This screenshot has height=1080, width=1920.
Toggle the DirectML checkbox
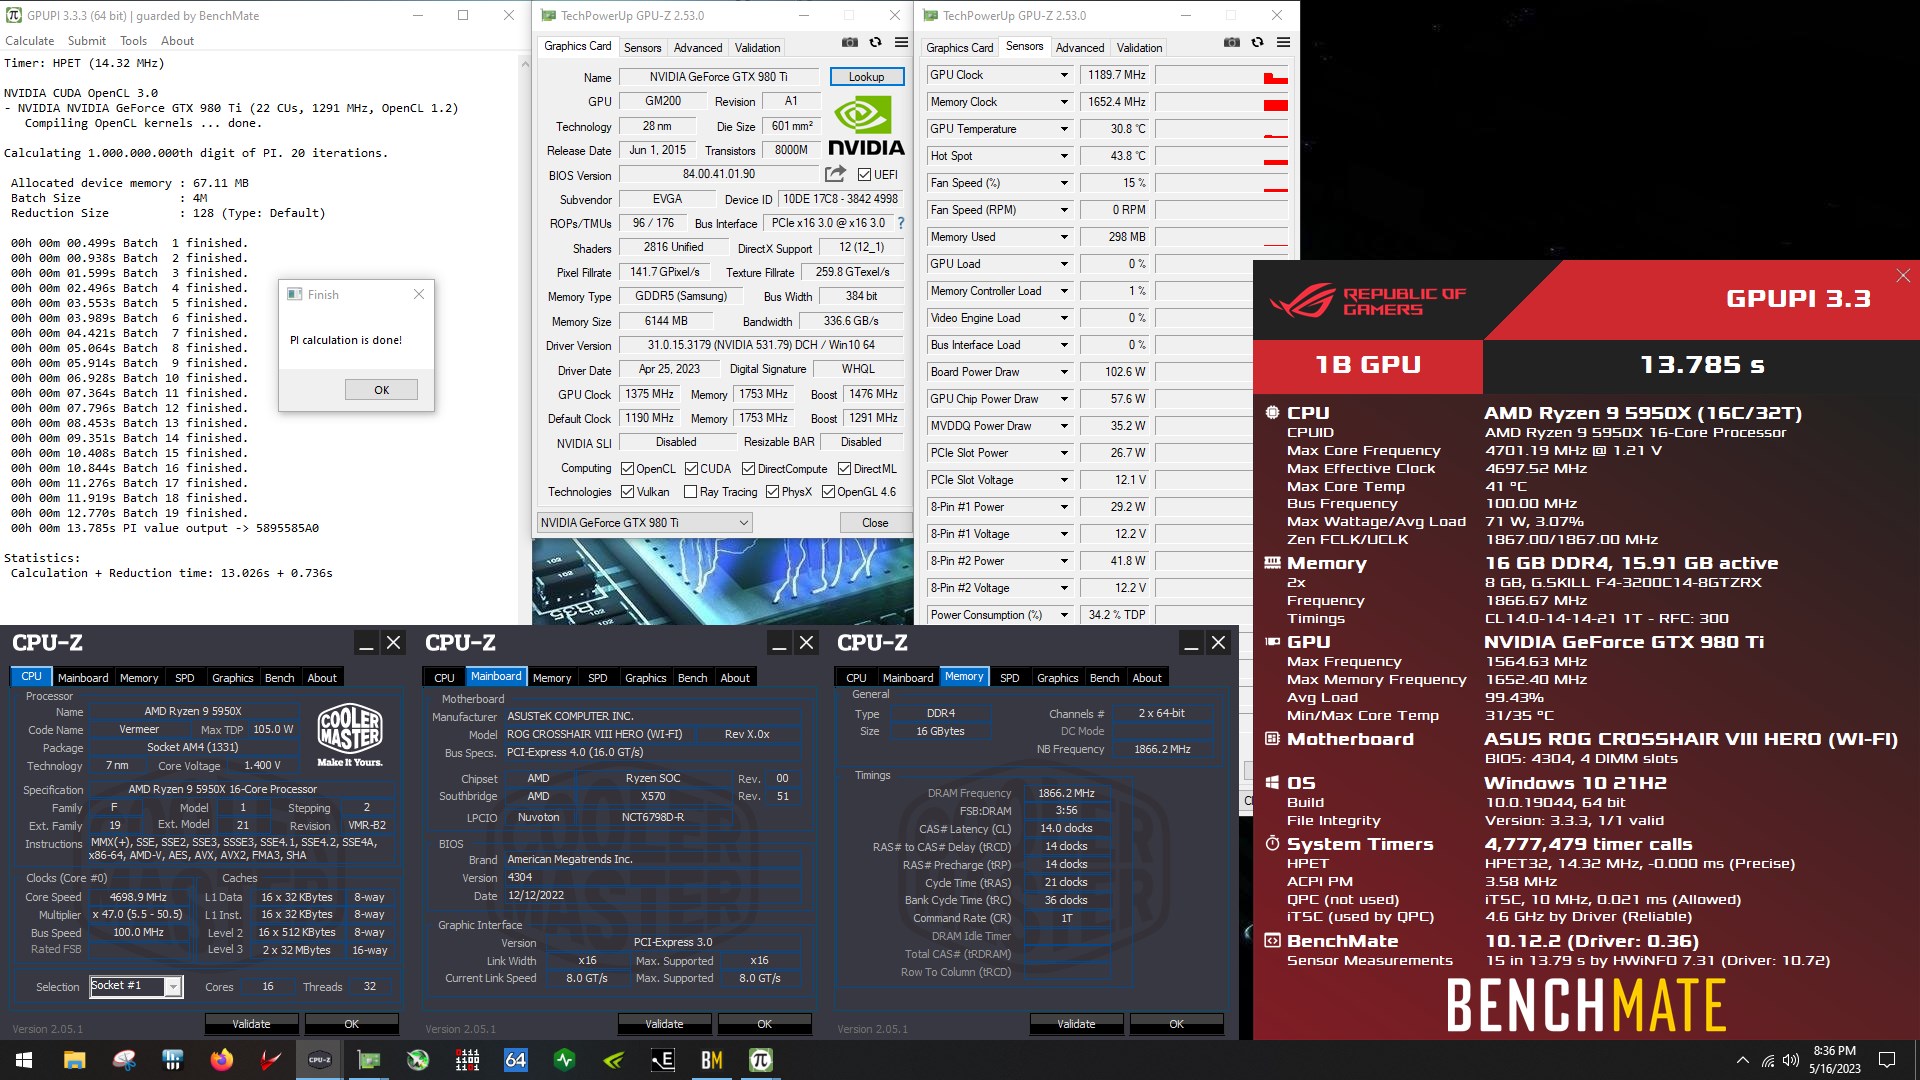(844, 468)
